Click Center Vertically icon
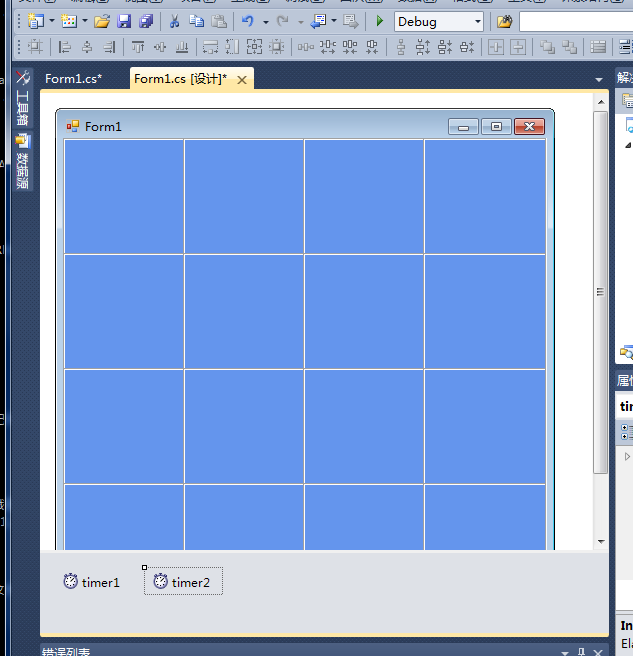 click(x=518, y=47)
